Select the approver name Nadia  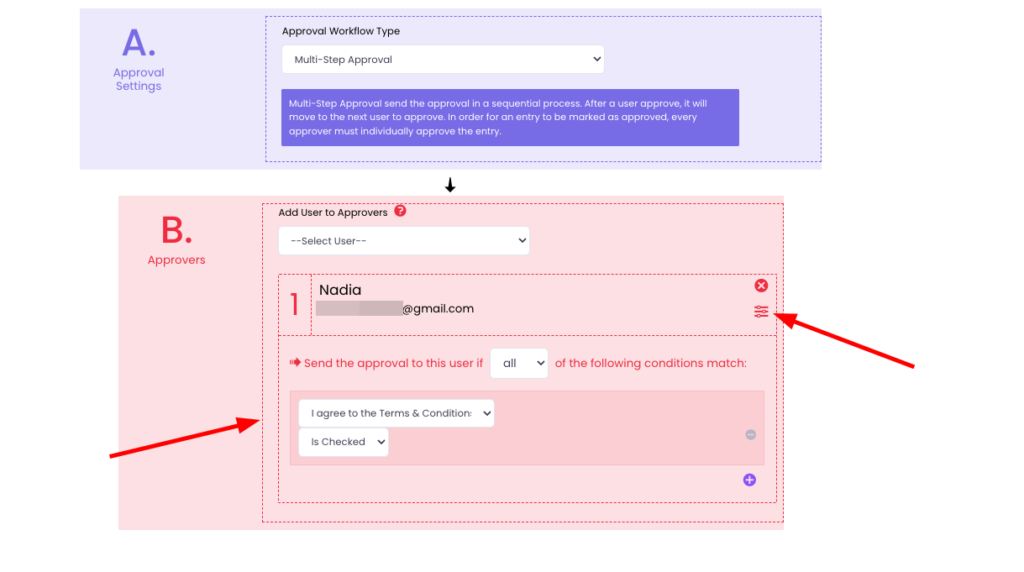click(340, 290)
